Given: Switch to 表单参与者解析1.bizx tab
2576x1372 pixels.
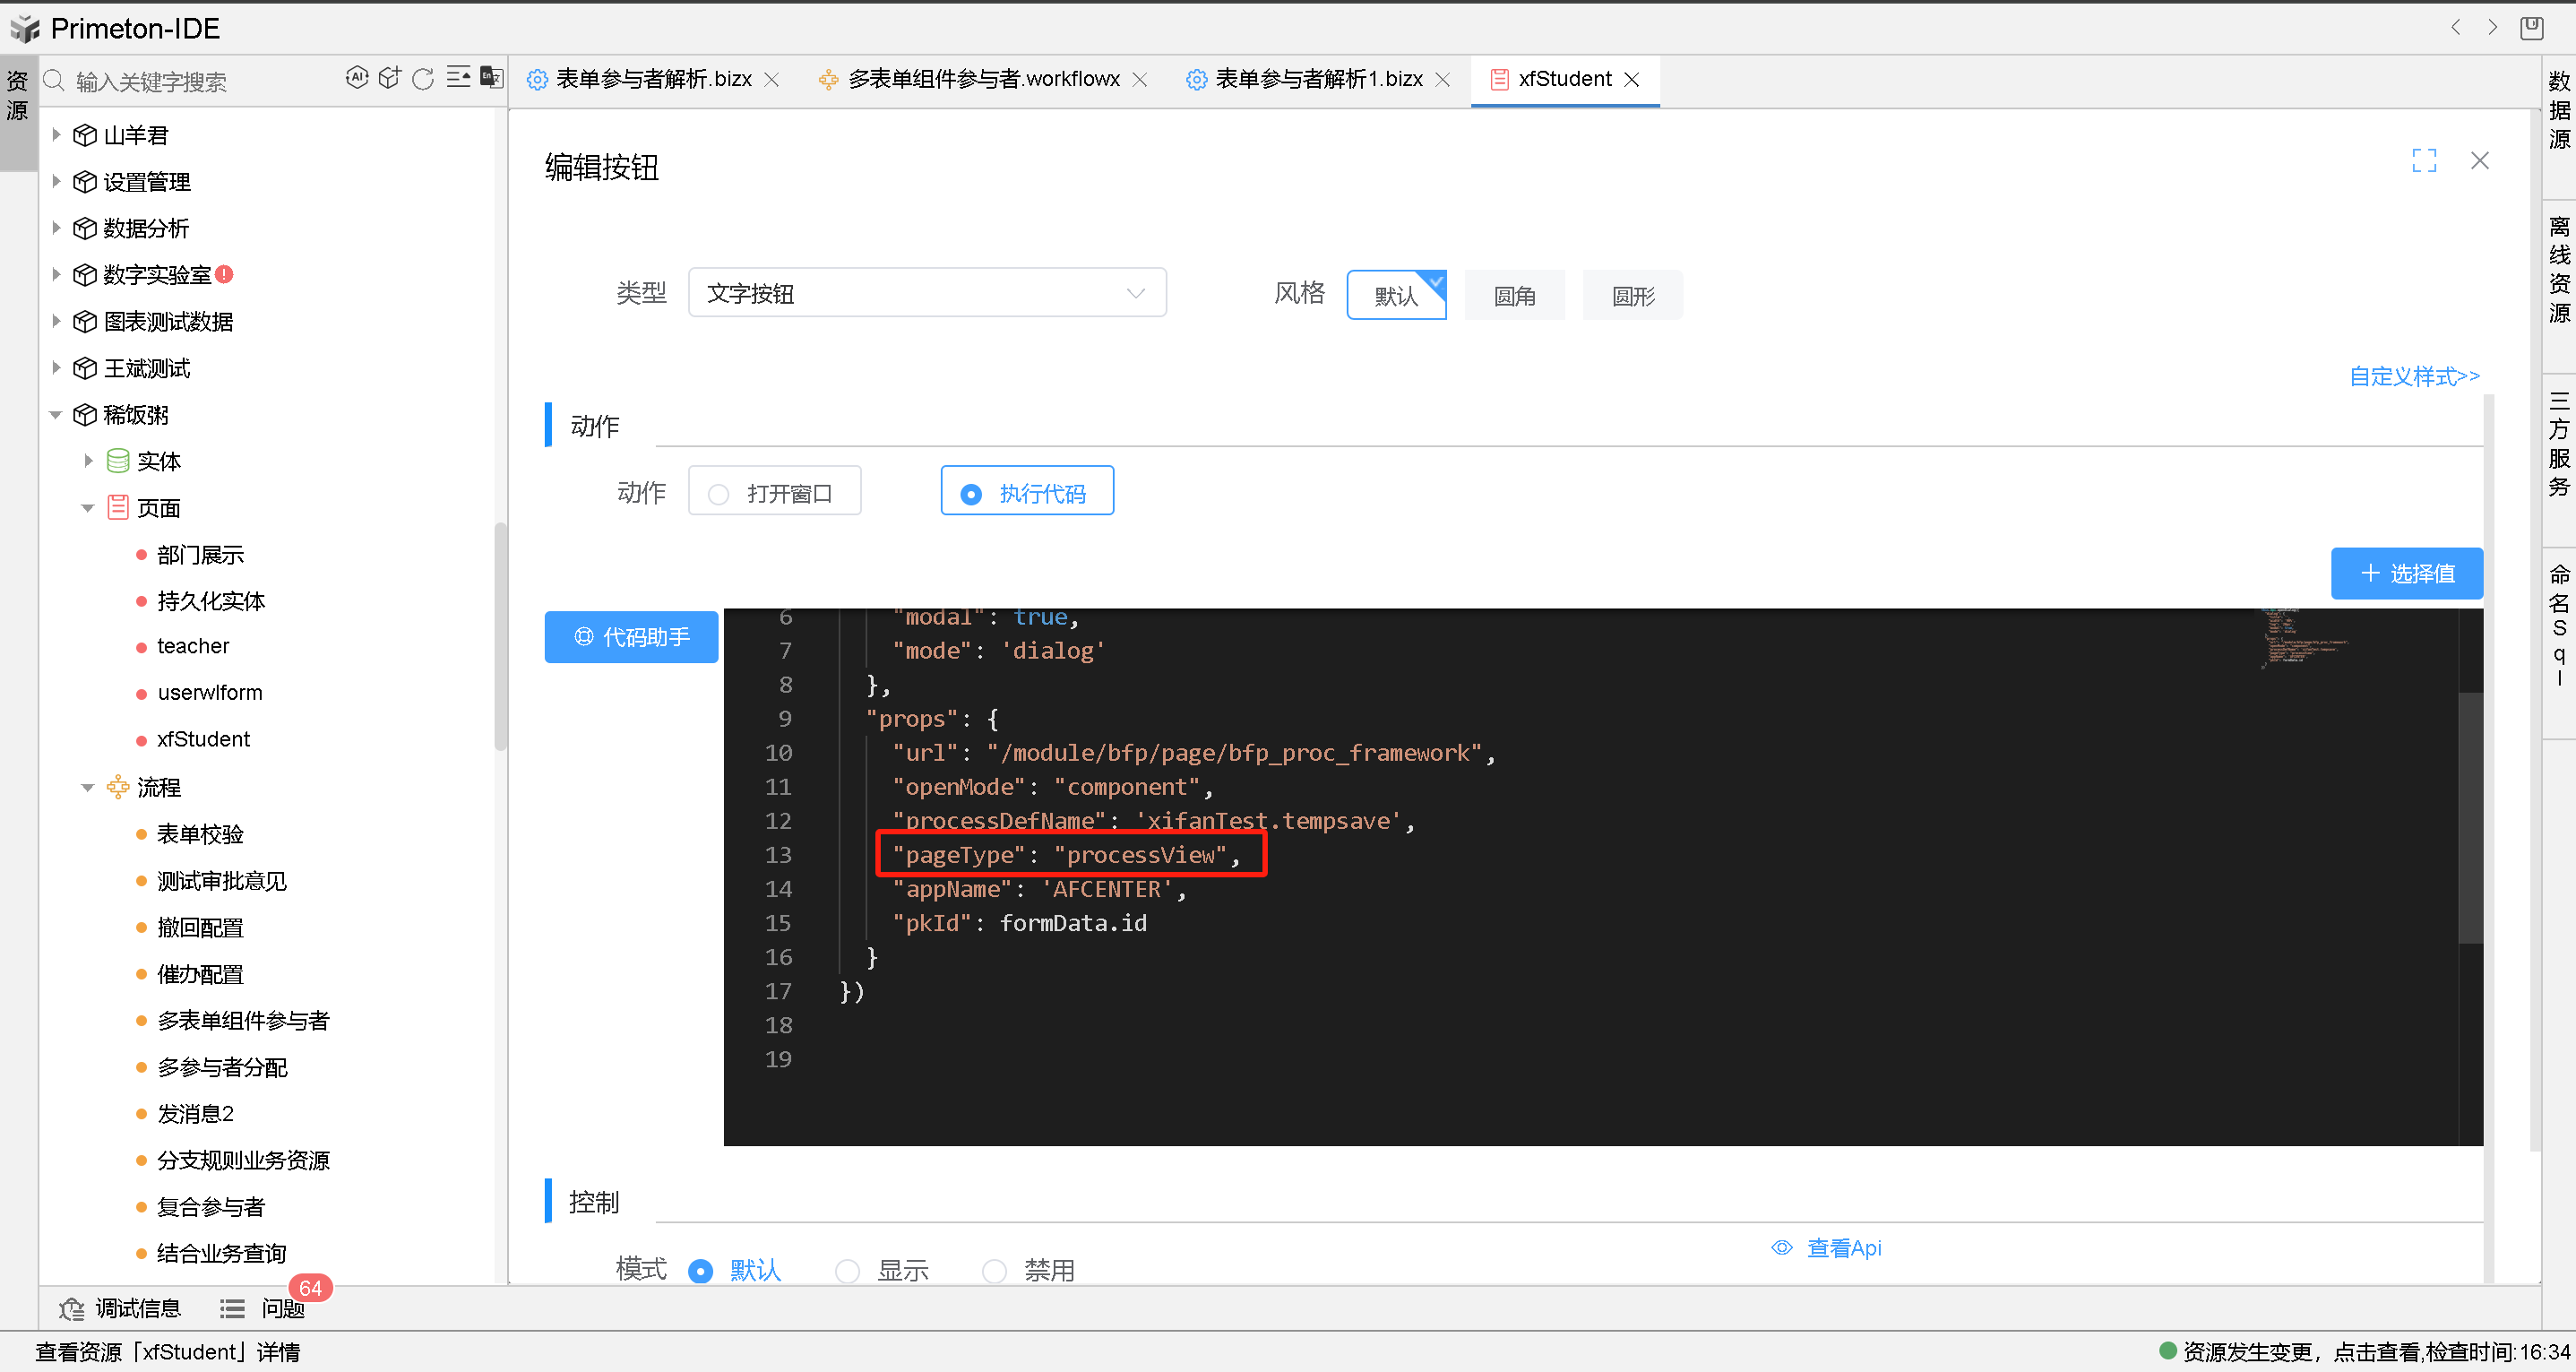Looking at the screenshot, I should coord(1314,78).
